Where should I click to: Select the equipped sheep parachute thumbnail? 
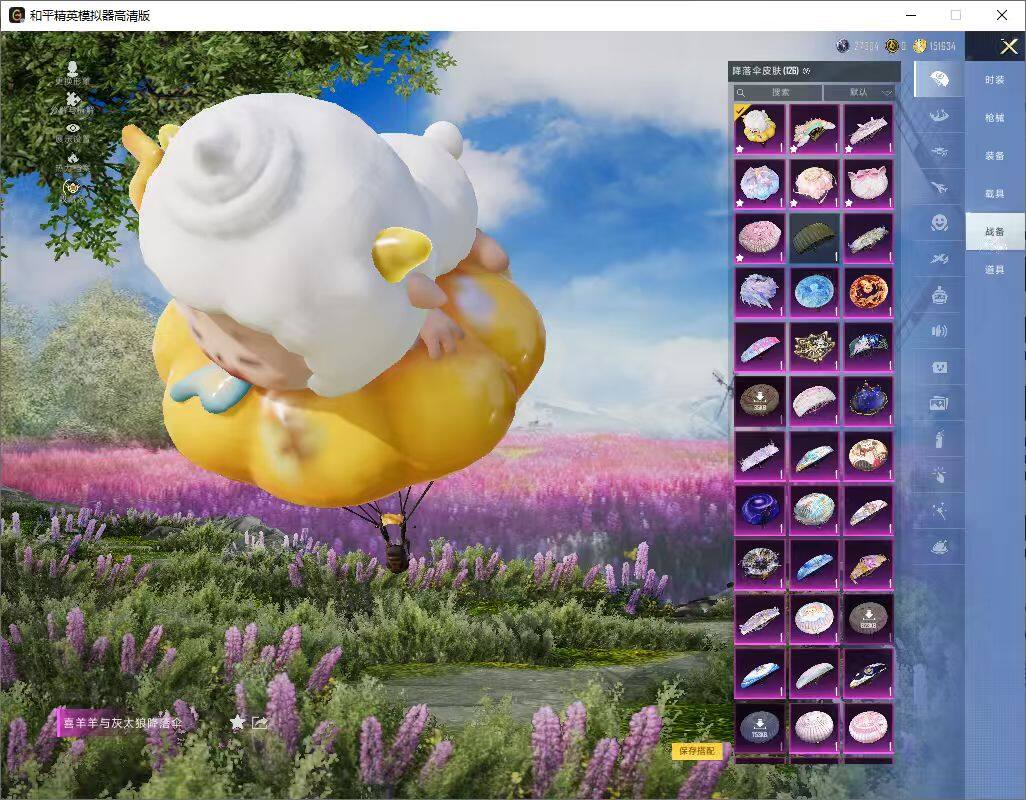point(759,128)
